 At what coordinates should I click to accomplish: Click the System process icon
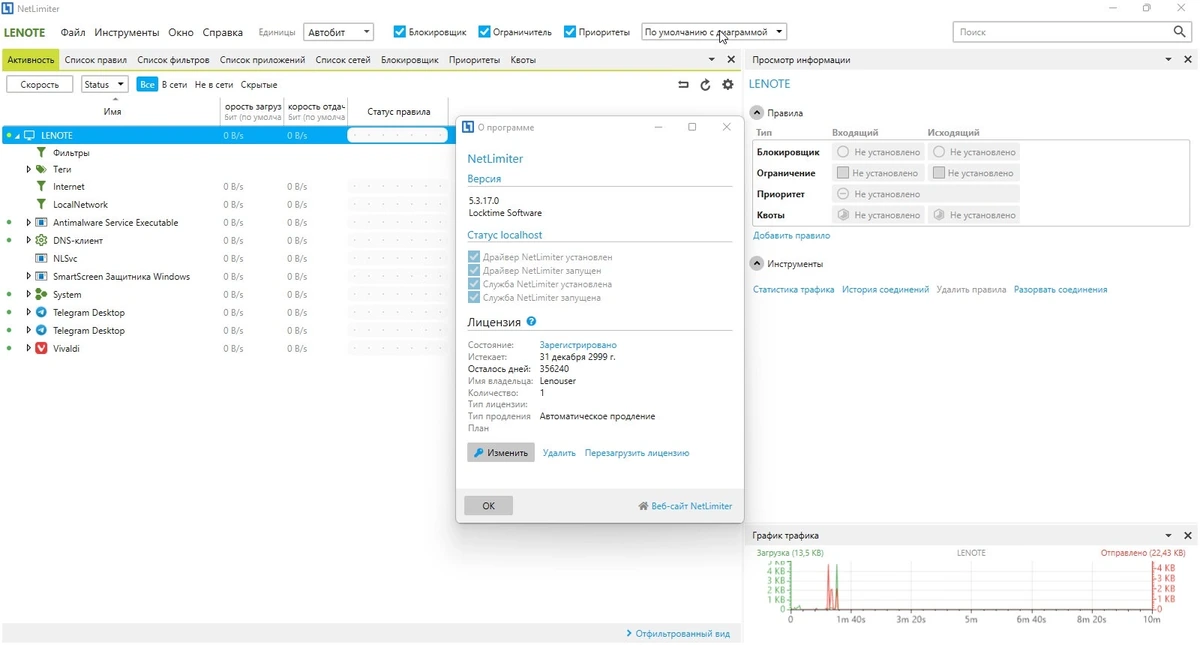point(41,295)
